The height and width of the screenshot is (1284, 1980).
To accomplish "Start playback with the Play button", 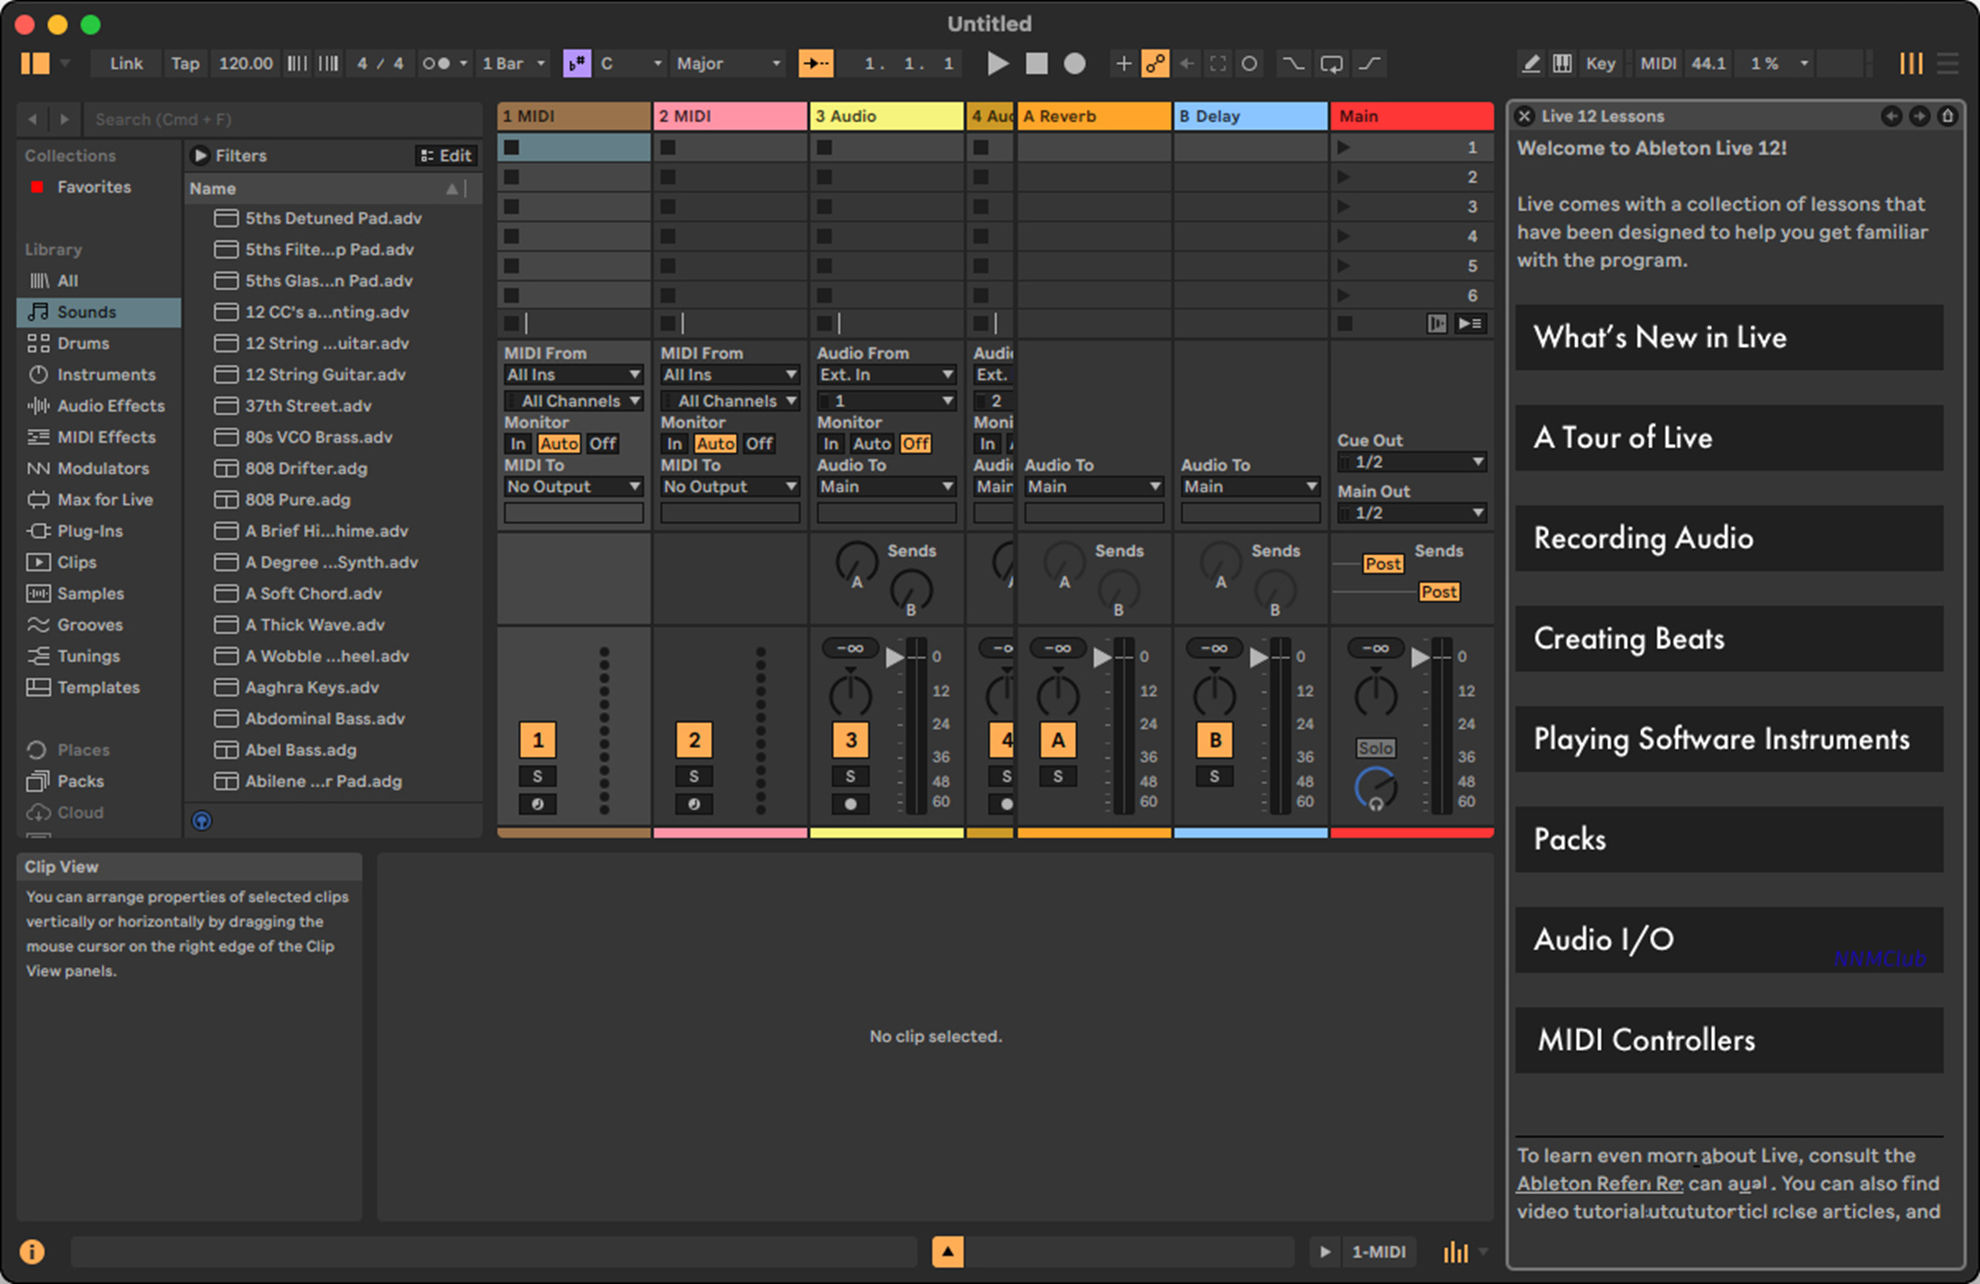I will point(997,63).
